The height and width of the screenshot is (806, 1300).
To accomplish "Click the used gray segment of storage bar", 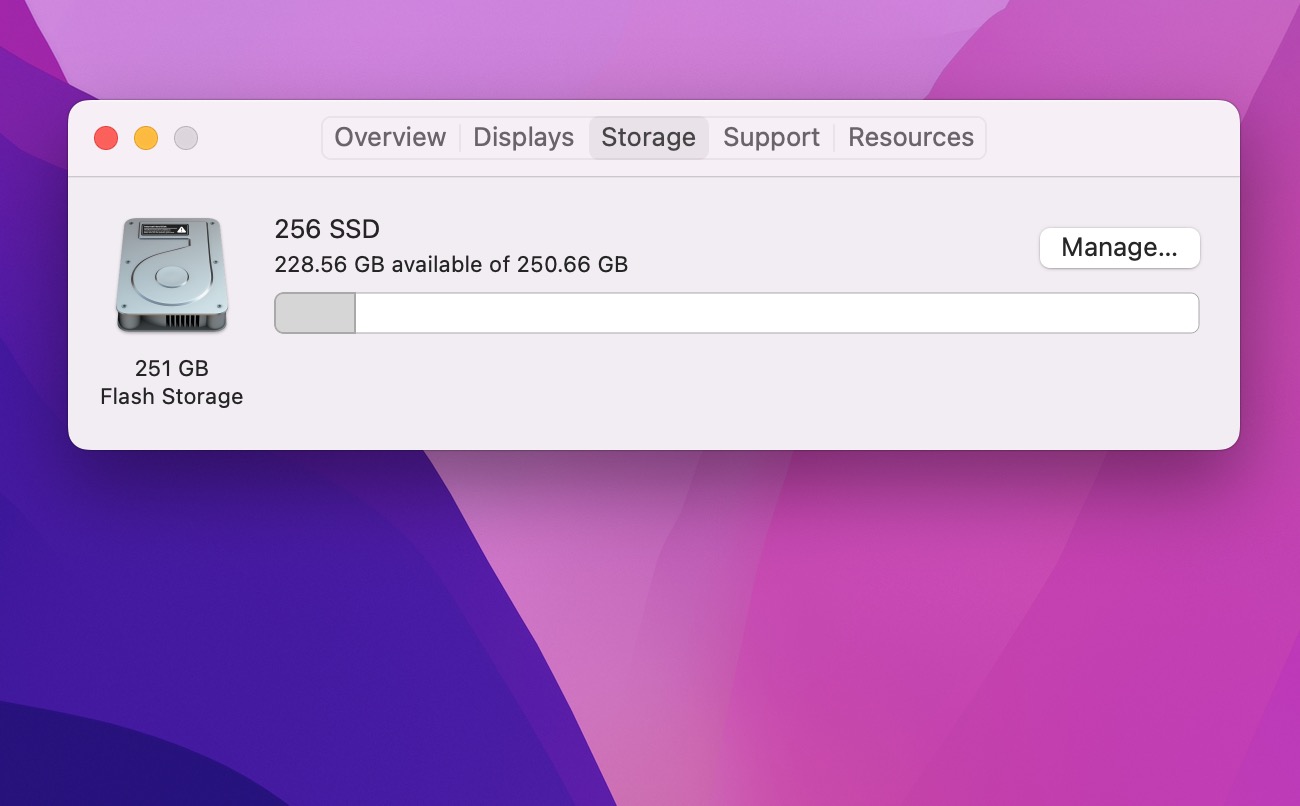I will [315, 313].
